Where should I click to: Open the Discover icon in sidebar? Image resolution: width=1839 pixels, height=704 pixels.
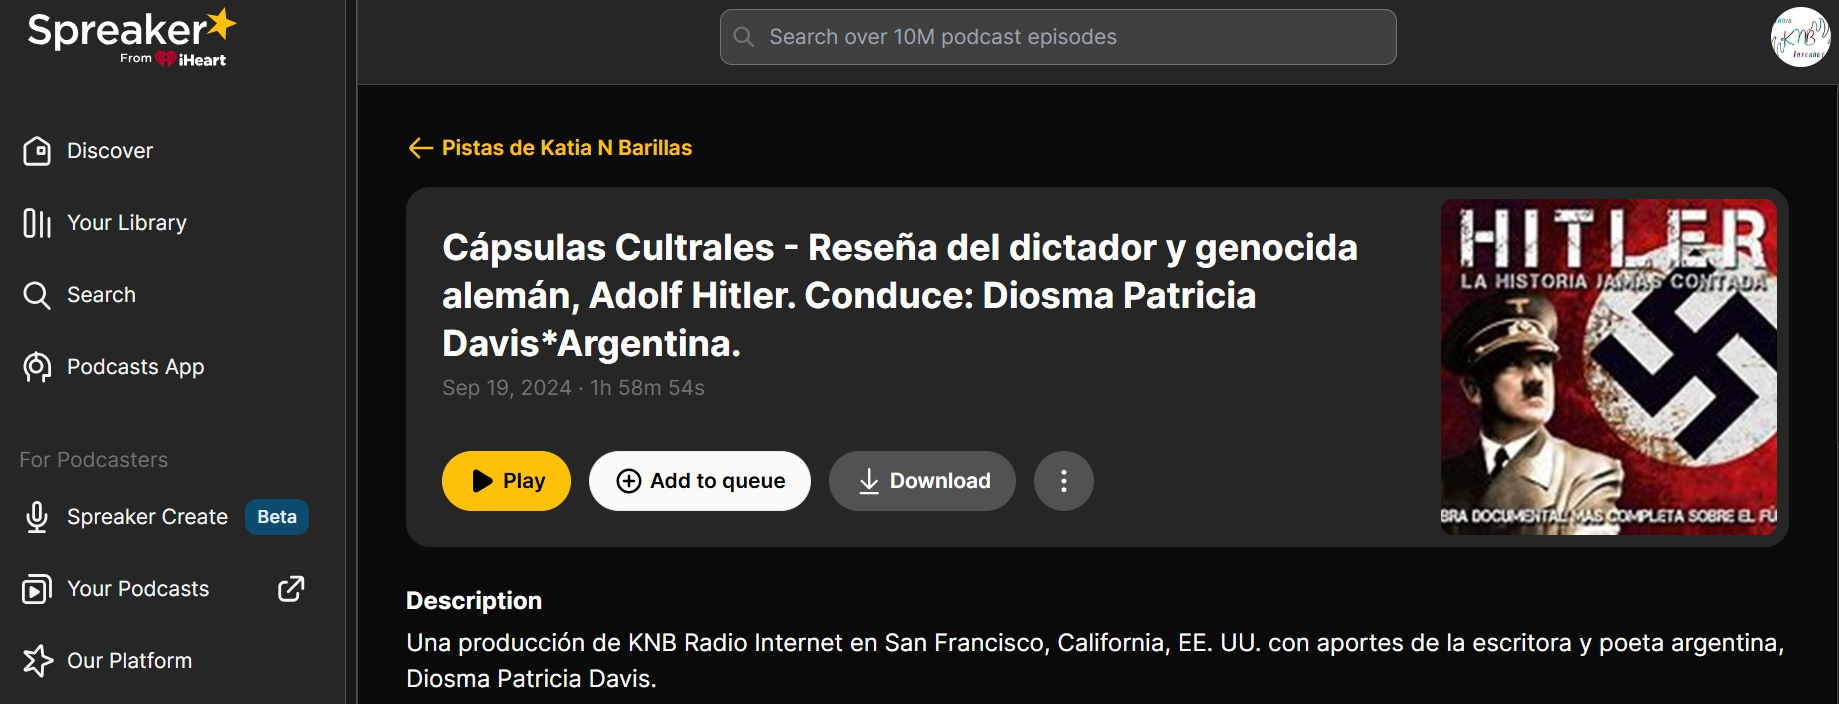pos(37,151)
